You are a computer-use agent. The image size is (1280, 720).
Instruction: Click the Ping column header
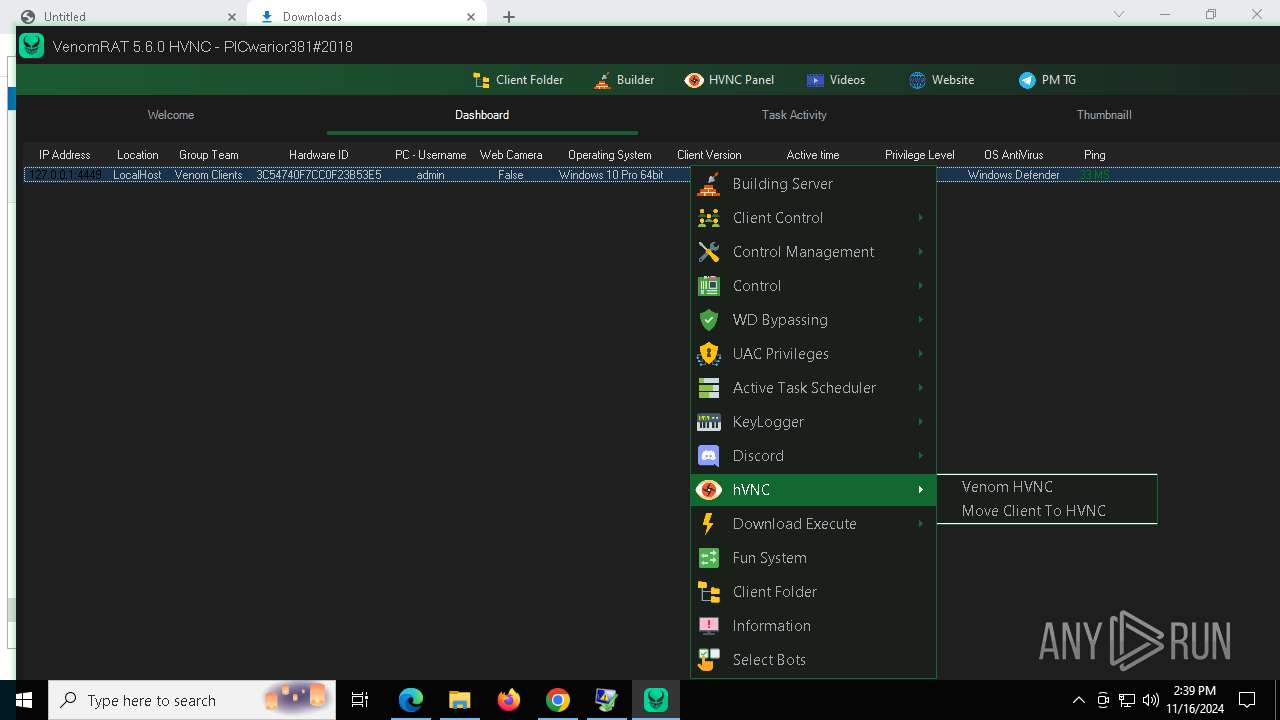(x=1094, y=155)
